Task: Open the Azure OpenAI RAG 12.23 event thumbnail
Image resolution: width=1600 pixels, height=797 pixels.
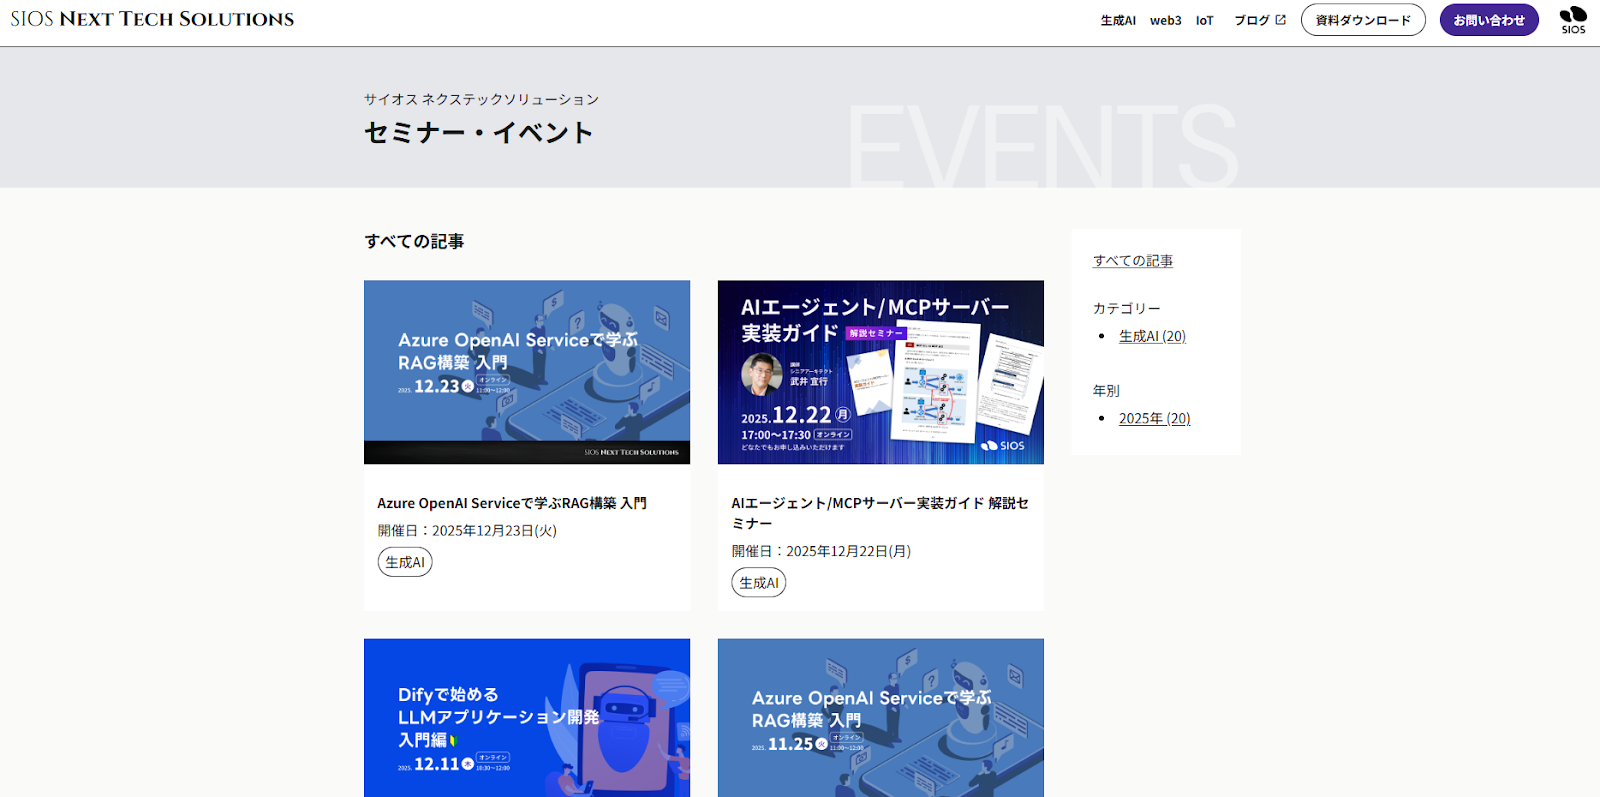Action: pos(527,372)
